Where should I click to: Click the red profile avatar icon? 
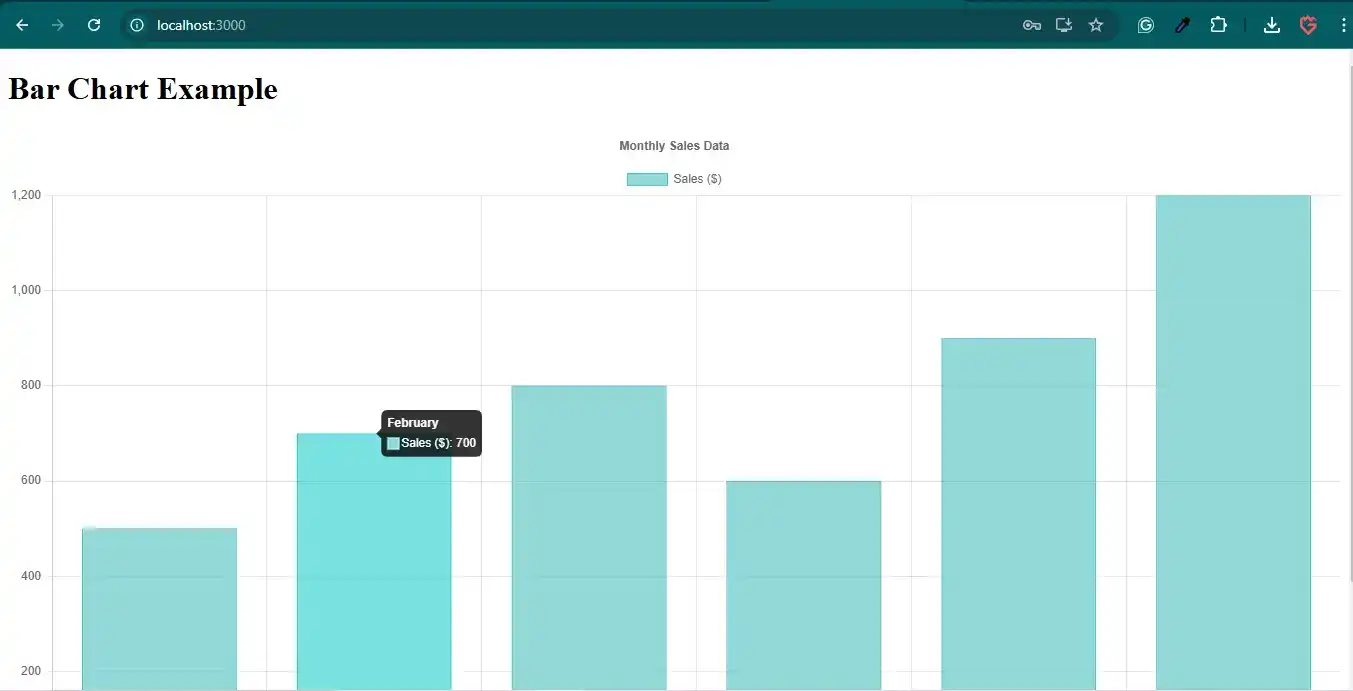1308,25
